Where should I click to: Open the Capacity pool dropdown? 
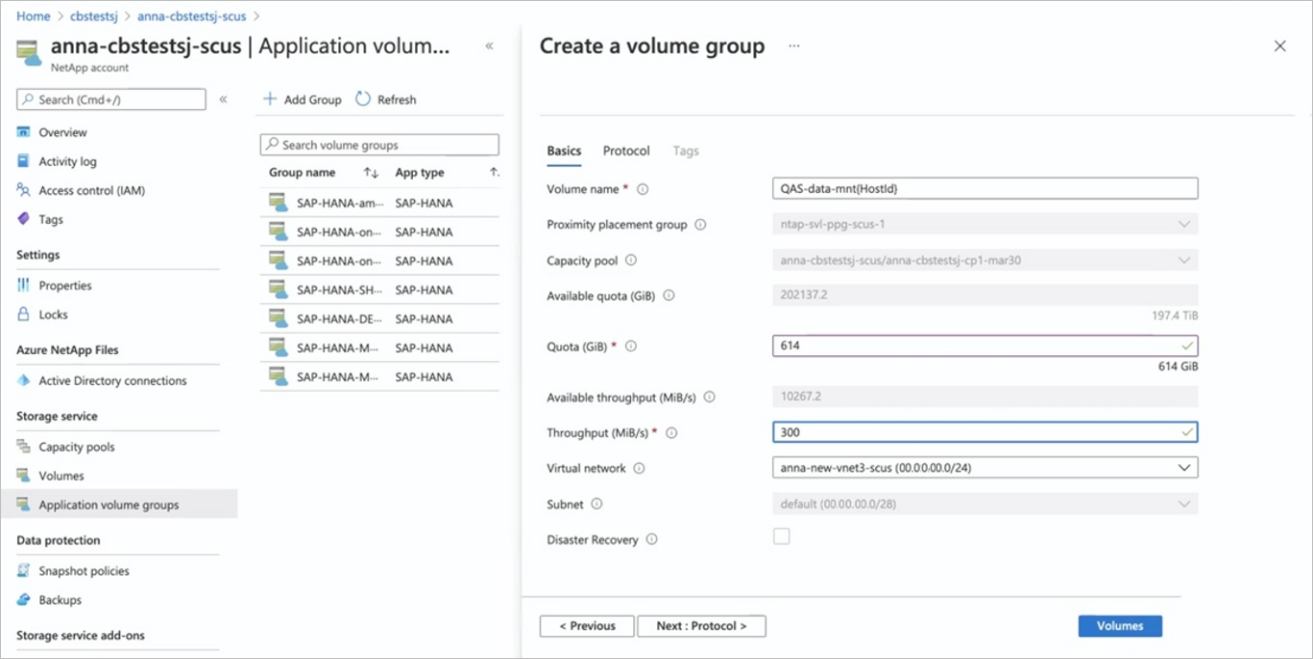985,260
